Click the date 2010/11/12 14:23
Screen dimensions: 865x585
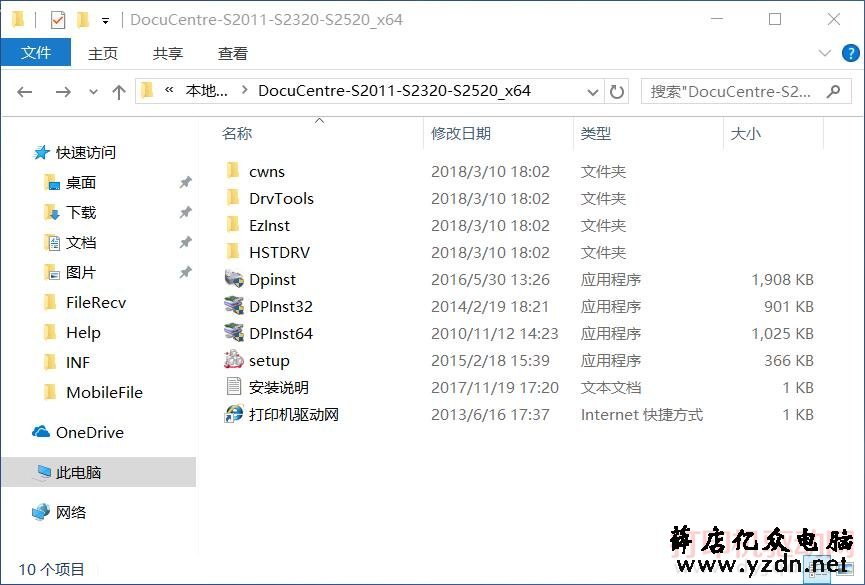(x=495, y=333)
